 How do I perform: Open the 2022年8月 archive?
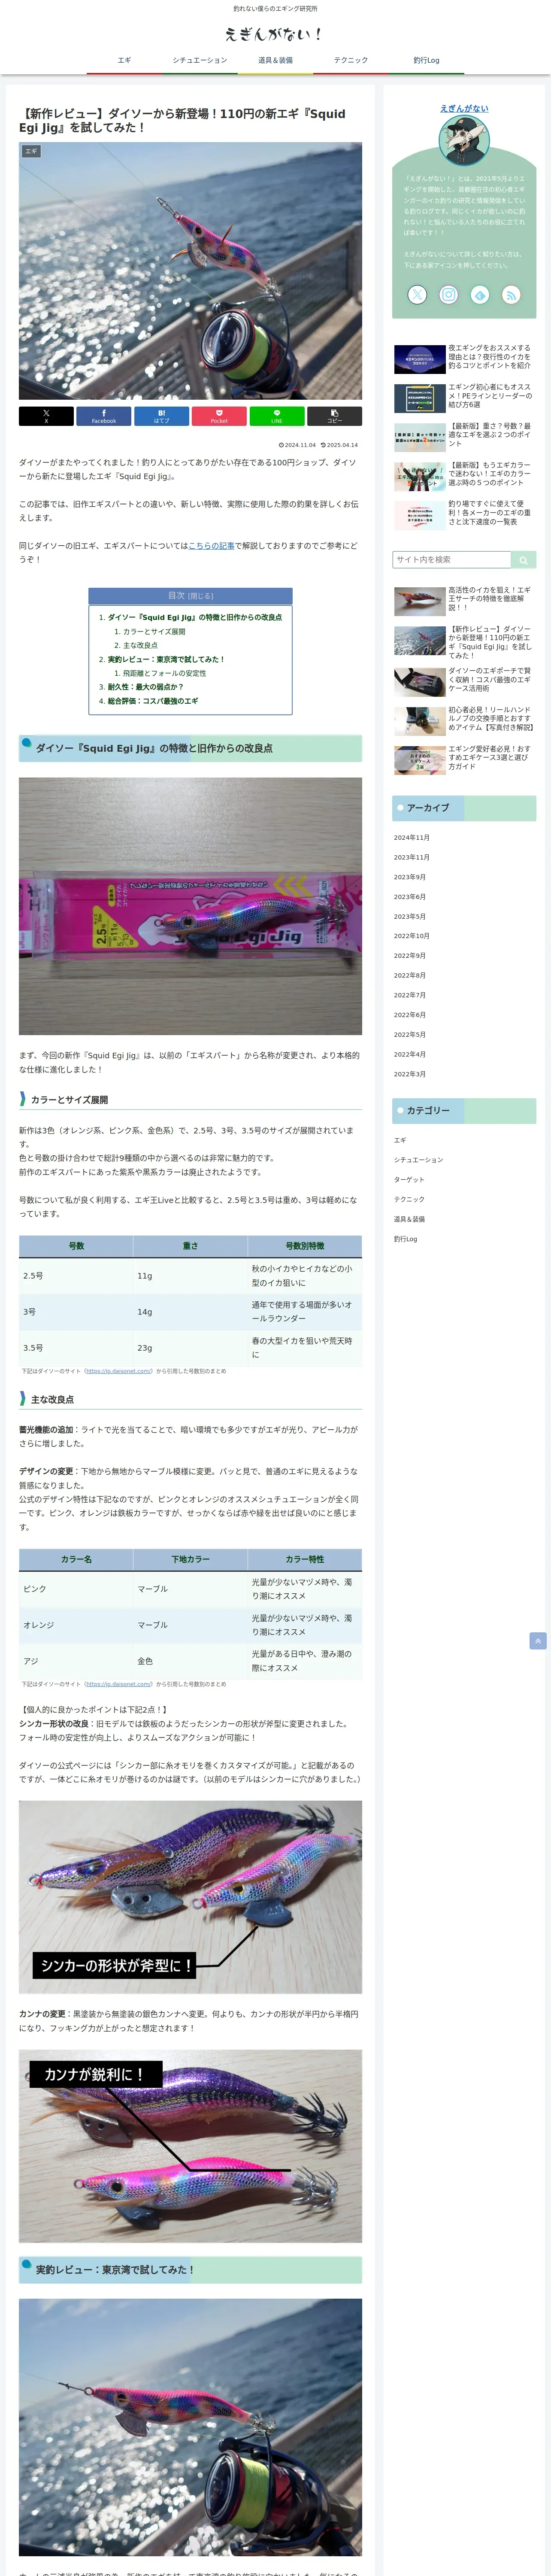(409, 976)
